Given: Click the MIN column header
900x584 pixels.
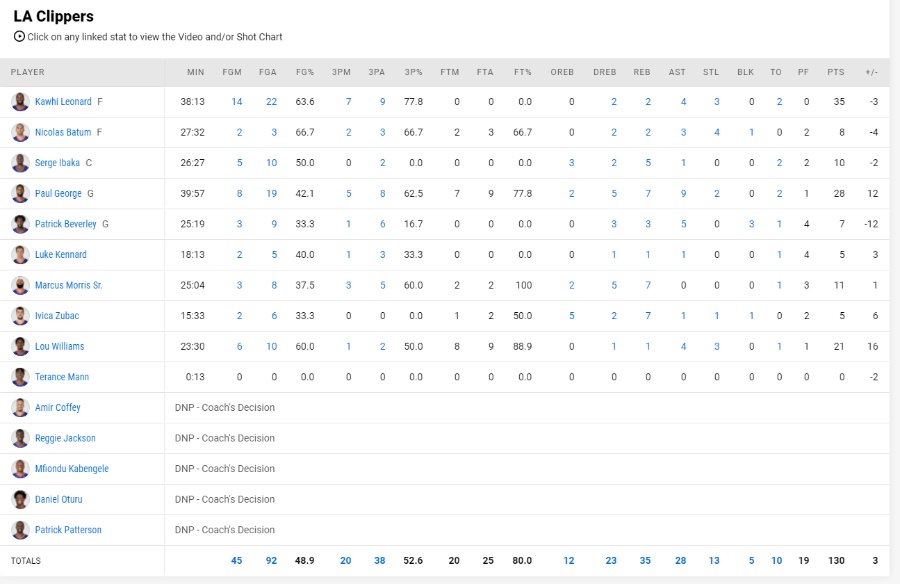Looking at the screenshot, I should [x=196, y=72].
